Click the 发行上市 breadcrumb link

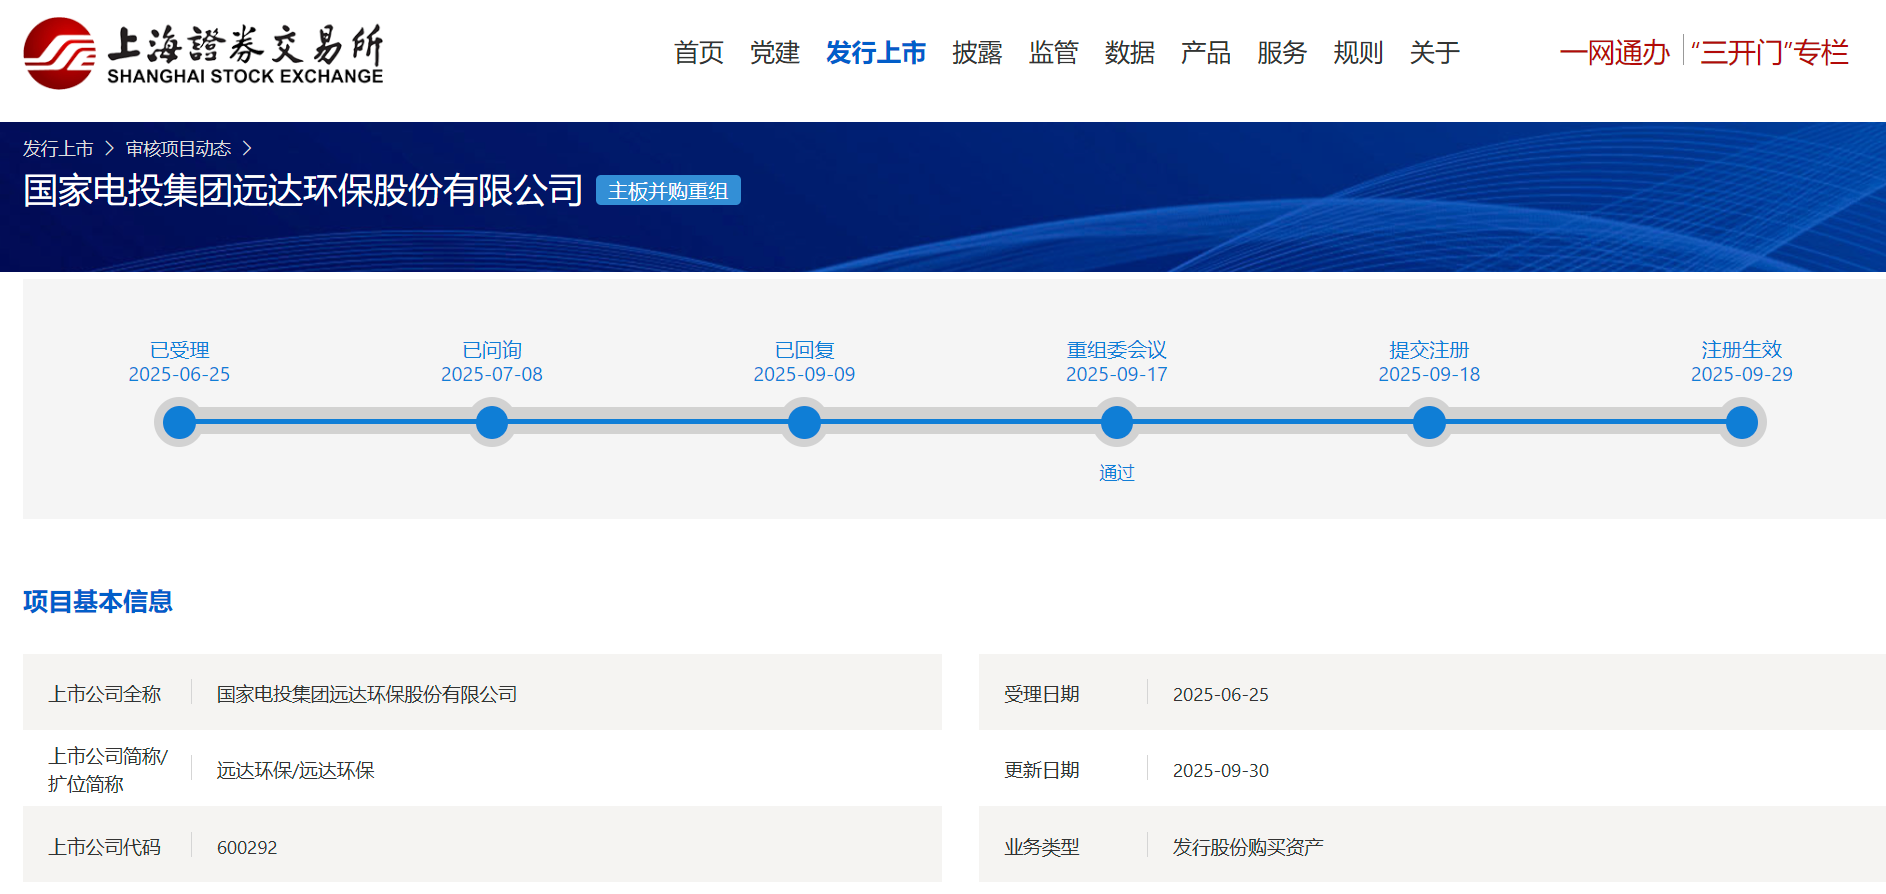(x=58, y=148)
